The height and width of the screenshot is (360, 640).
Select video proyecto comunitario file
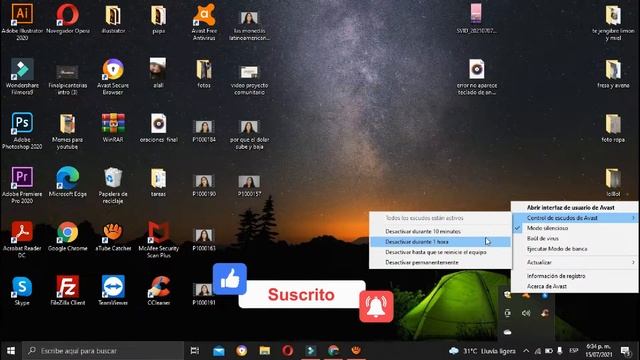pyautogui.click(x=249, y=80)
